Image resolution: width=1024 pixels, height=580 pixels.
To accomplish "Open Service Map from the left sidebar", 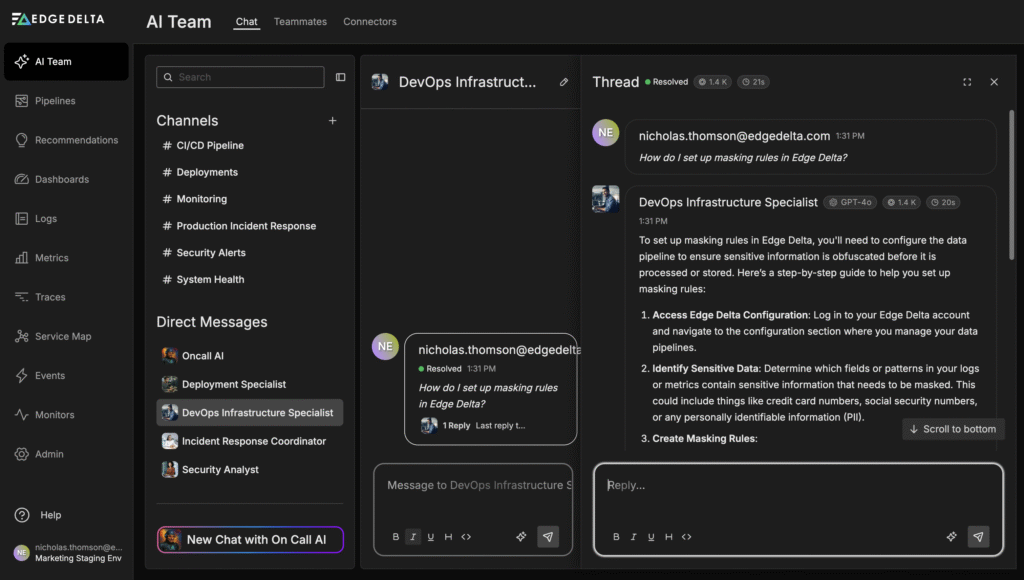I will (x=63, y=337).
